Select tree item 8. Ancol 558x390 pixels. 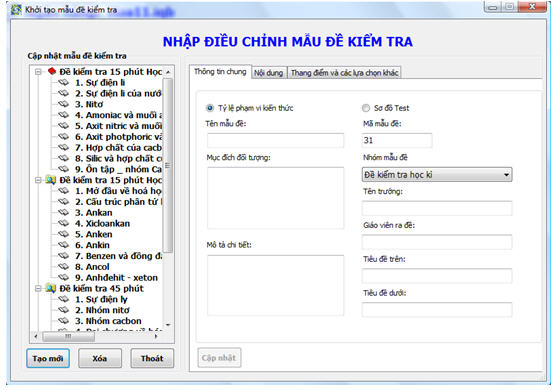click(92, 267)
